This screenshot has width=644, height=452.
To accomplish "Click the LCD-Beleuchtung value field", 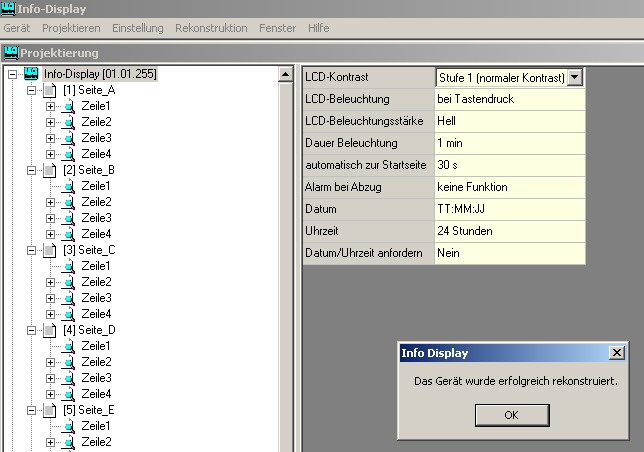I will [x=510, y=99].
